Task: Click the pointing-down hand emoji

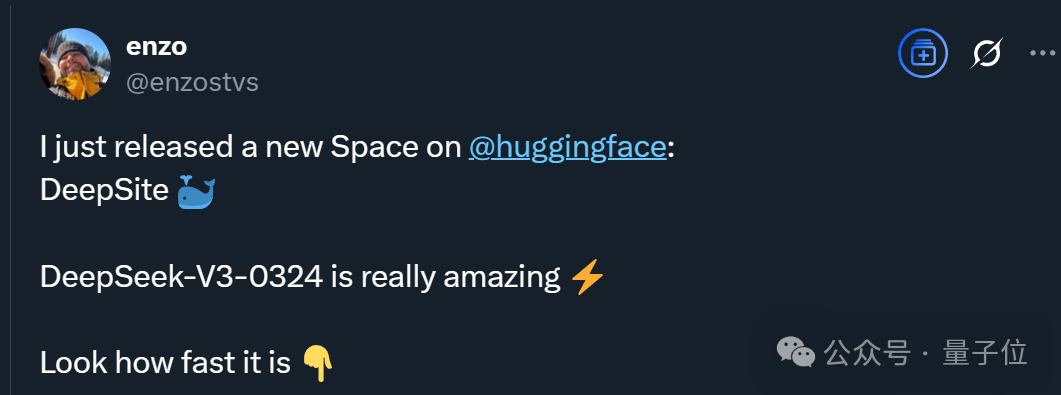Action: 317,363
